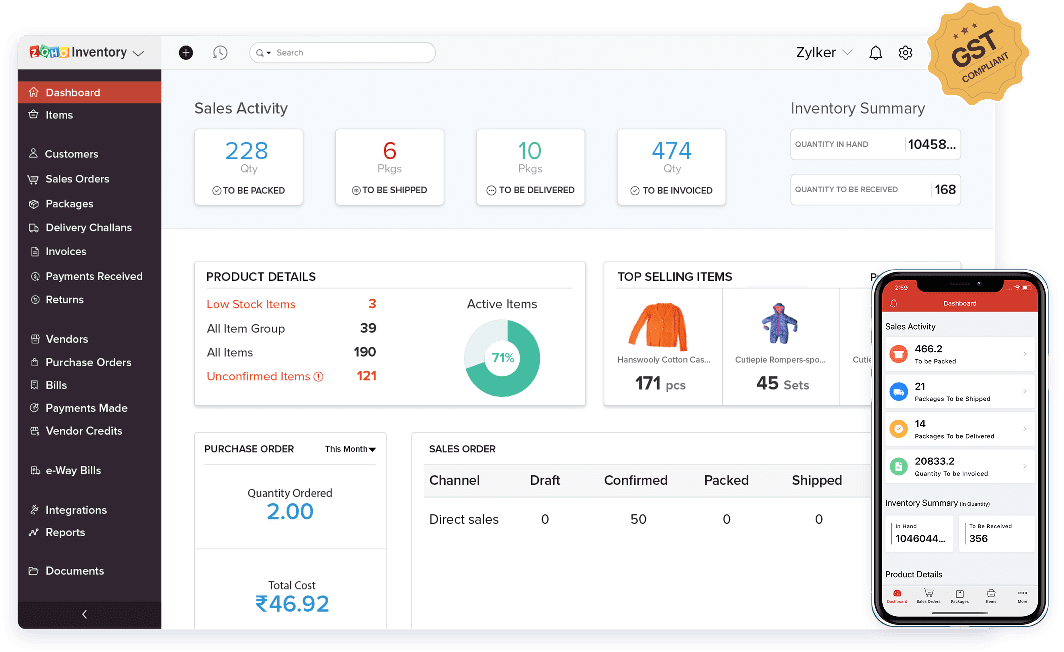The height and width of the screenshot is (652, 1064).
Task: Open the This Month filter on Purchase Order
Action: pos(349,449)
